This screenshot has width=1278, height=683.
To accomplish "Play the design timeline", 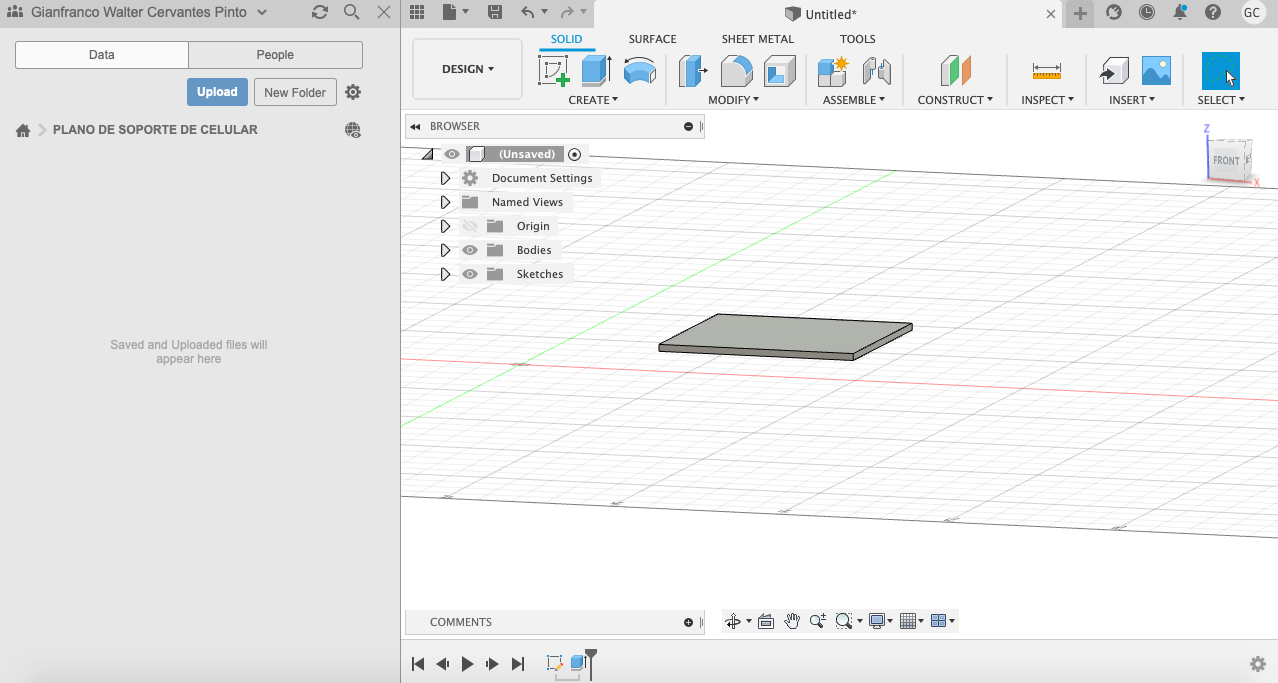I will [x=468, y=664].
